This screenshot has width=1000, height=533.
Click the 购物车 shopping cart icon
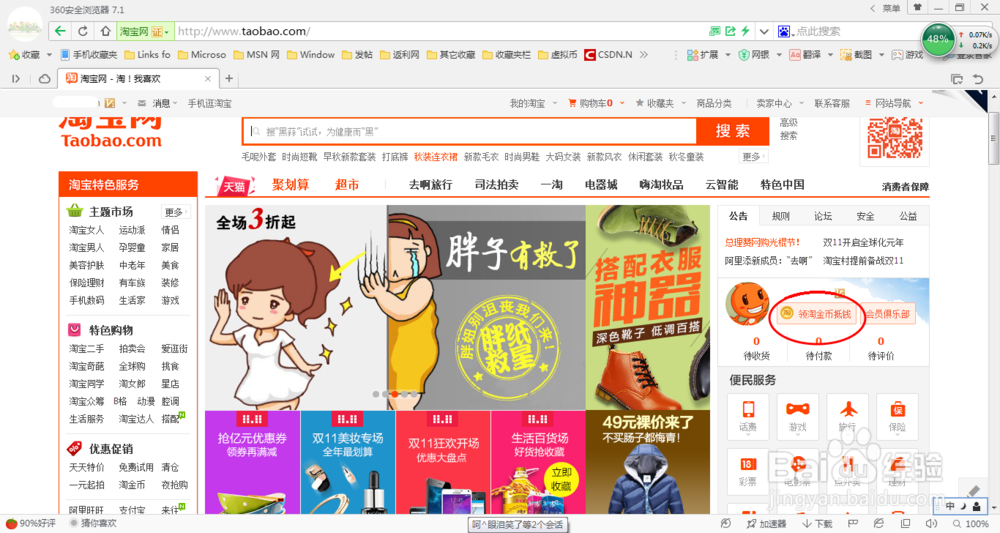(x=572, y=103)
